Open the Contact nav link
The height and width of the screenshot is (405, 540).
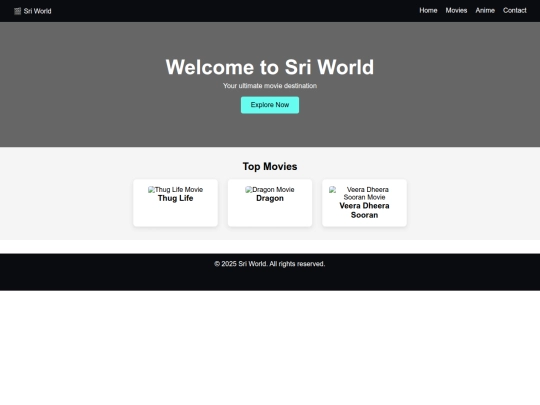point(515,11)
